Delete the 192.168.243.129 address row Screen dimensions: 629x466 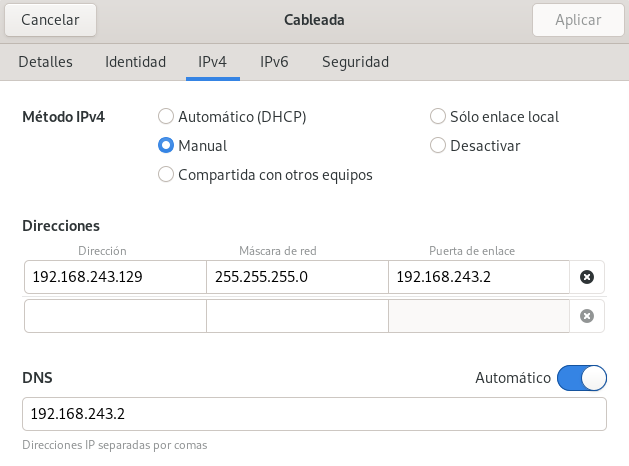587,277
